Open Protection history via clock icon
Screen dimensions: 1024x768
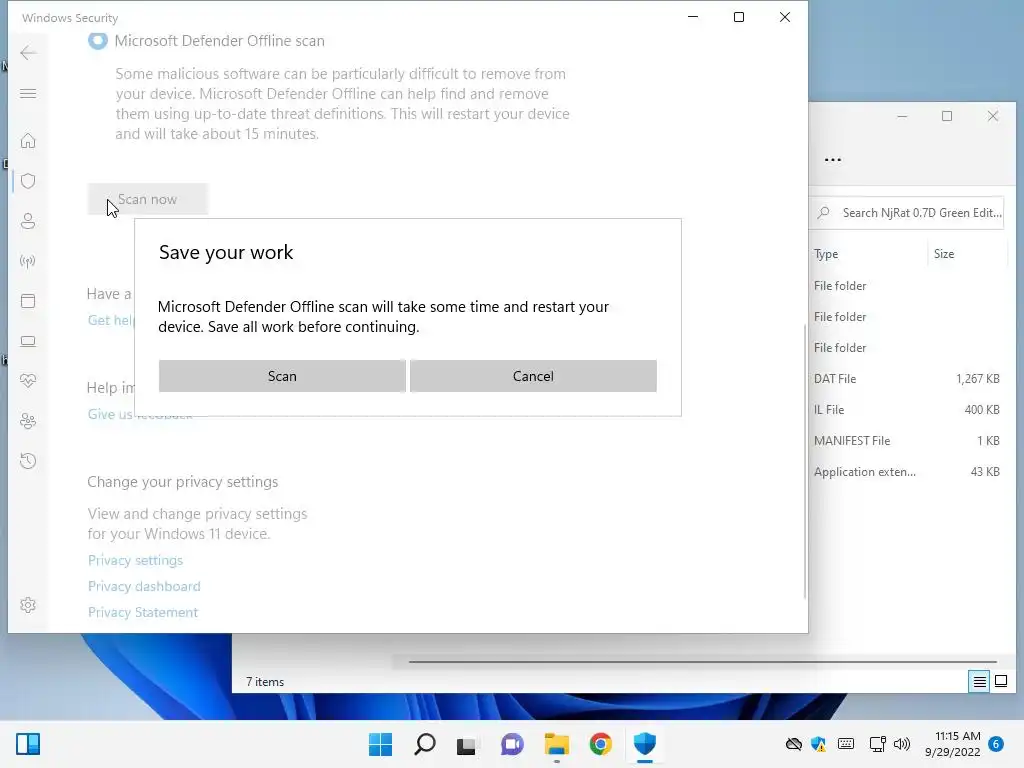tap(28, 461)
